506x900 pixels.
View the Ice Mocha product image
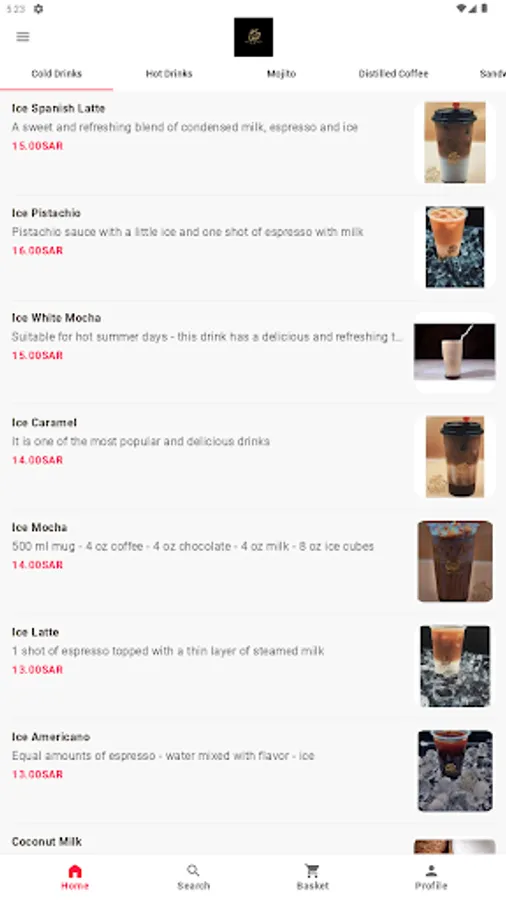tap(455, 561)
